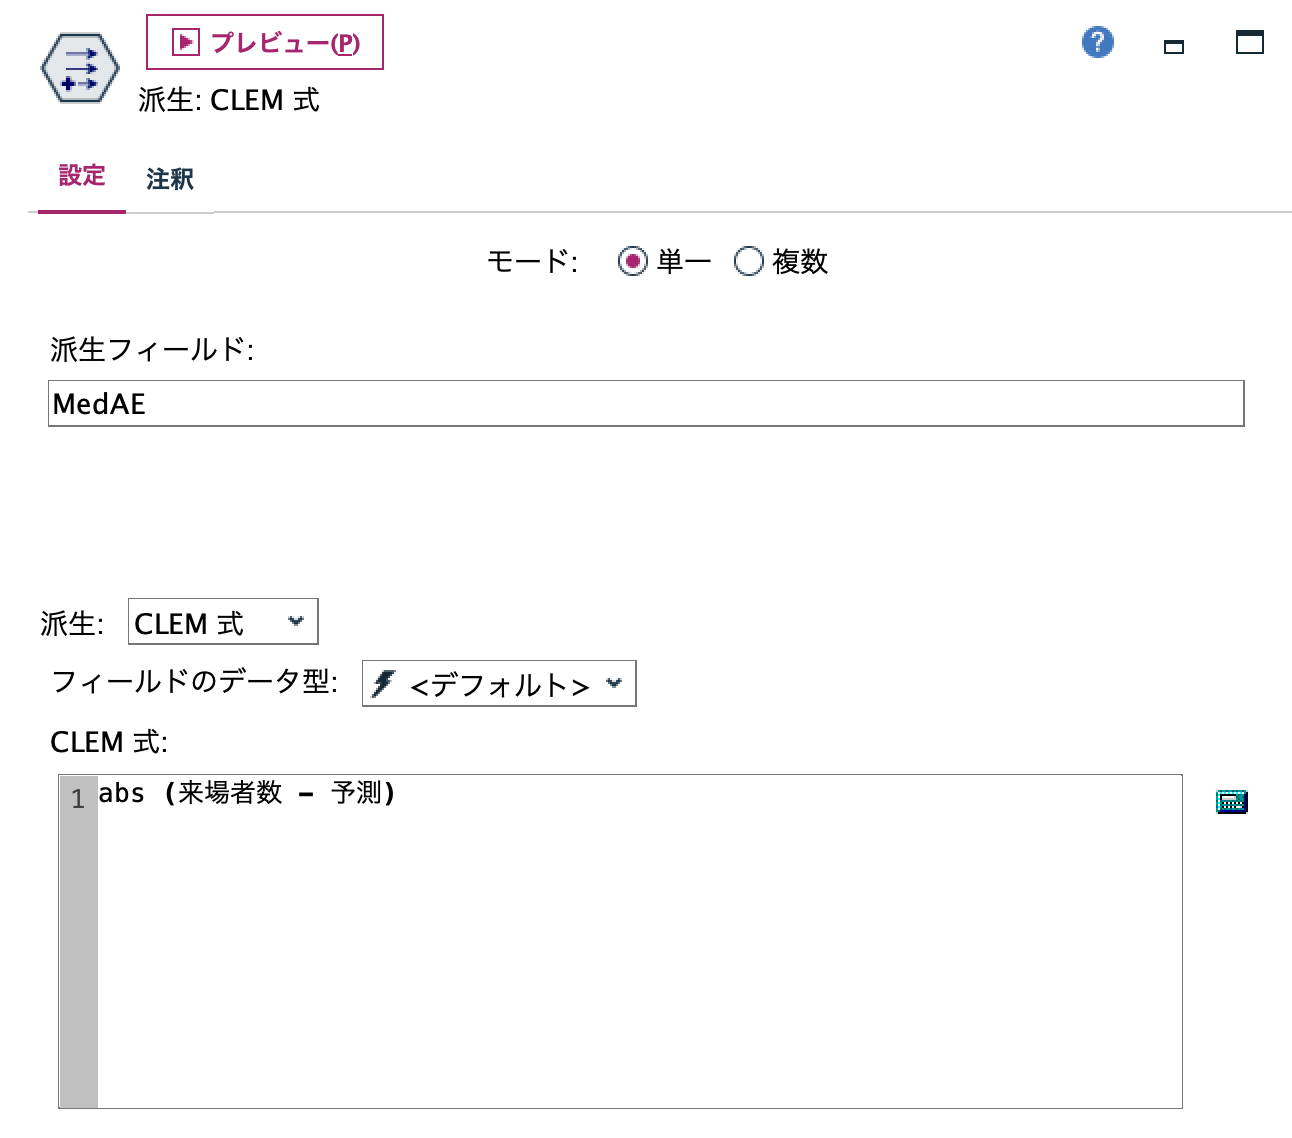Image resolution: width=1292 pixels, height=1138 pixels.
Task: Click the help question mark icon
Action: point(1097,42)
